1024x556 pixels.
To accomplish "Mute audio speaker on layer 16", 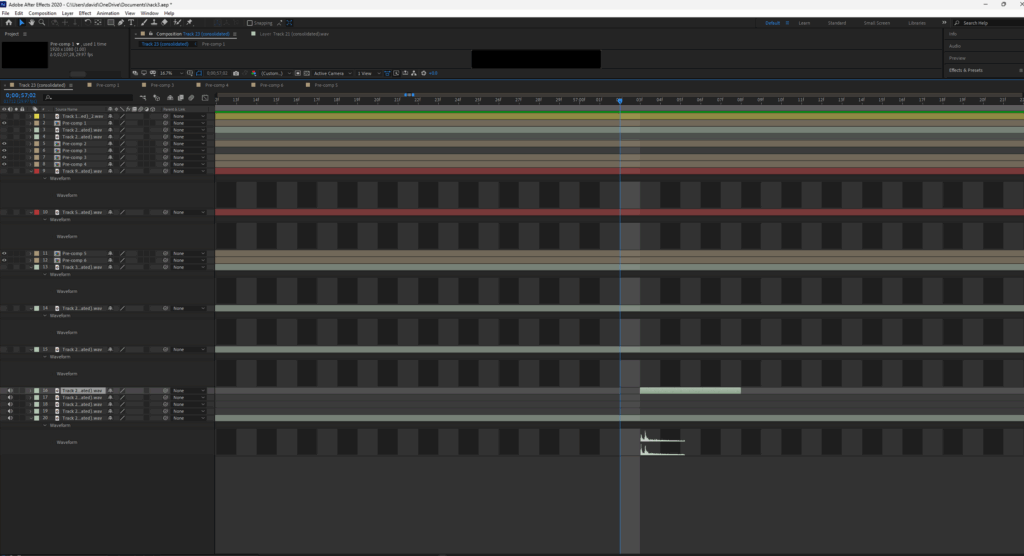I will tap(10, 391).
